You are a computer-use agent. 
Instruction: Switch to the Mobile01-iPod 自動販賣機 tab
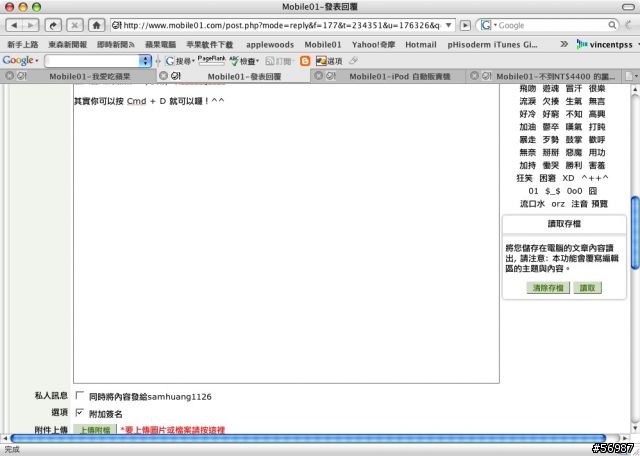point(400,76)
